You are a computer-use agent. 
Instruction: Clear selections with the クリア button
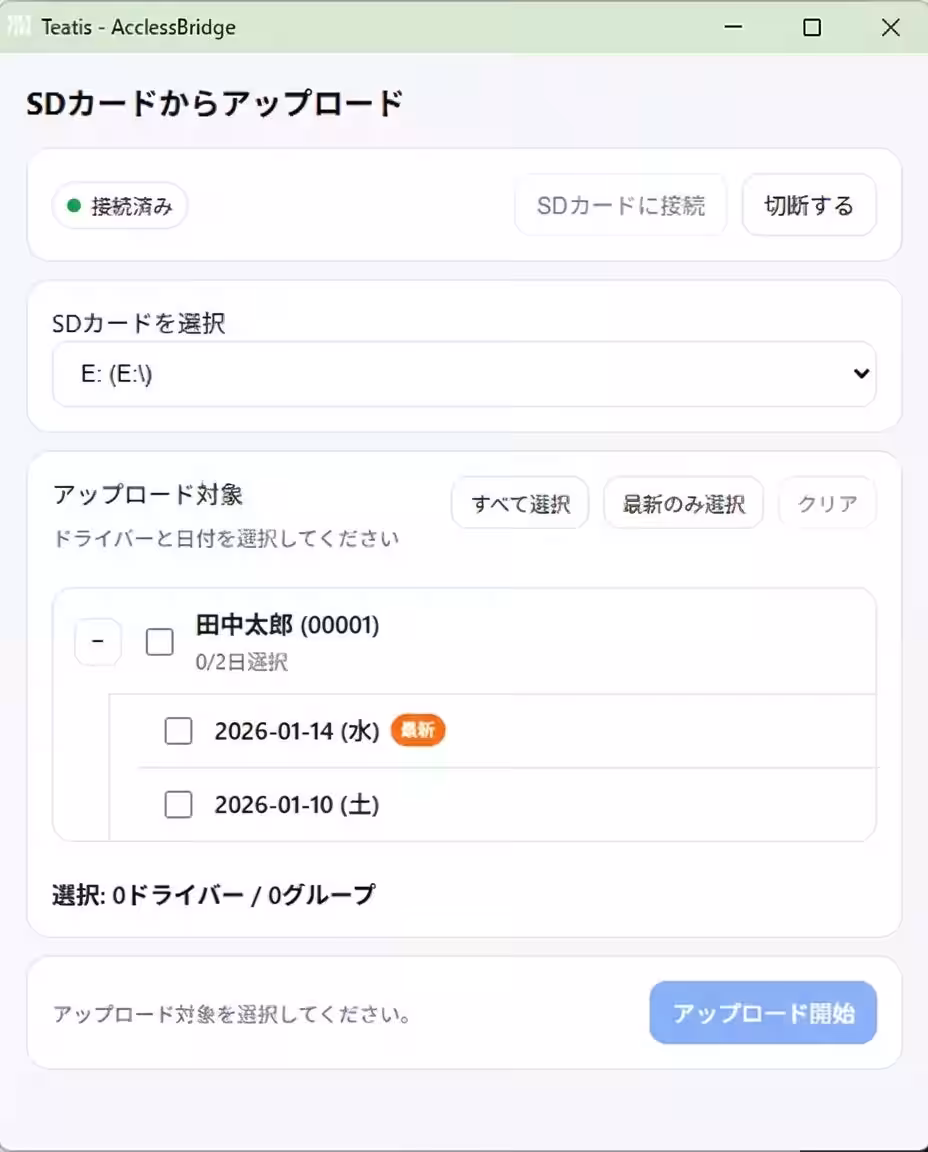[827, 503]
